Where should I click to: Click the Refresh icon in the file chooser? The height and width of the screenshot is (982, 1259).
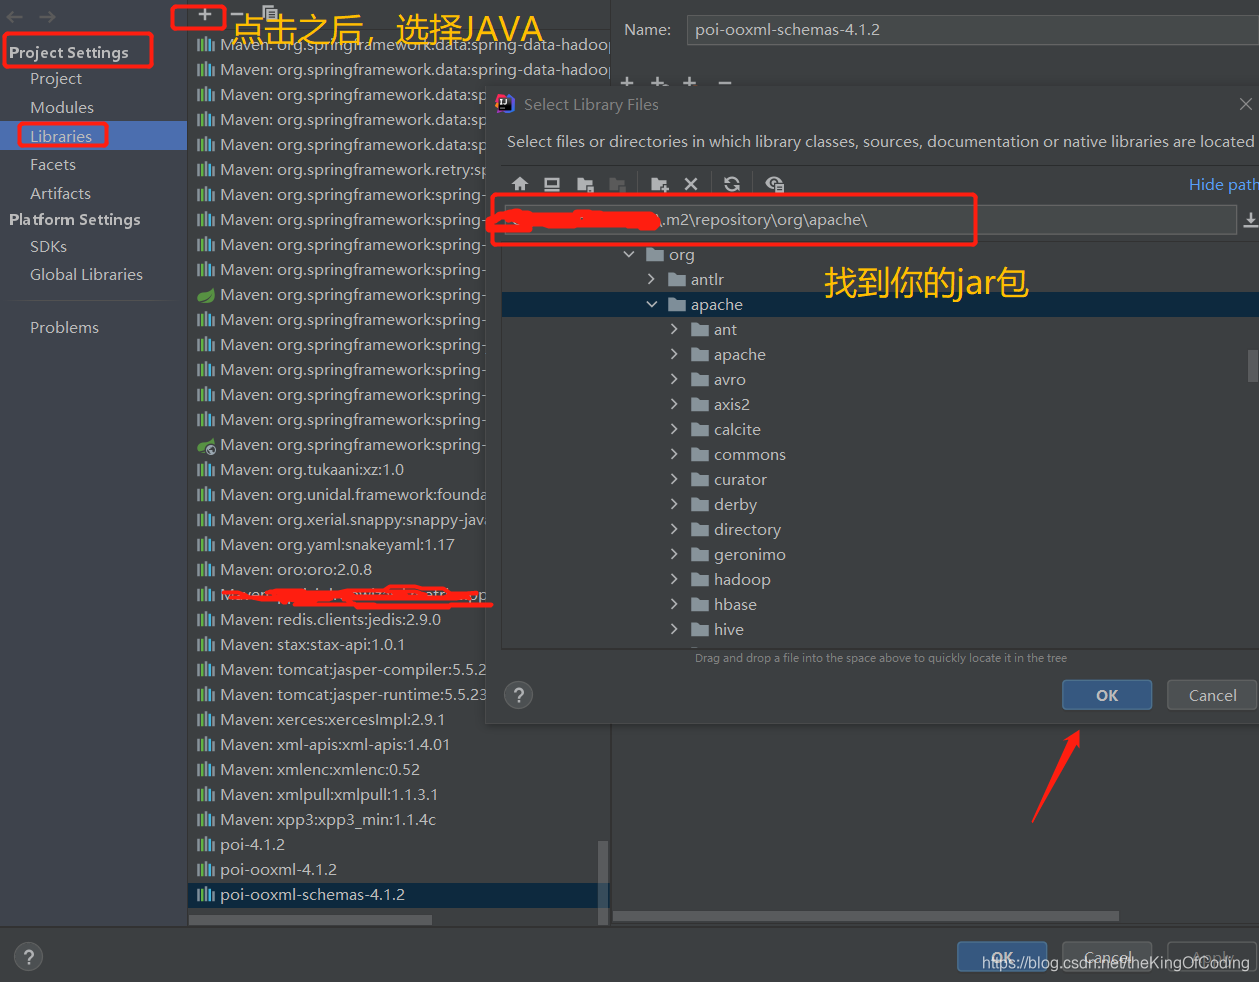[x=732, y=184]
